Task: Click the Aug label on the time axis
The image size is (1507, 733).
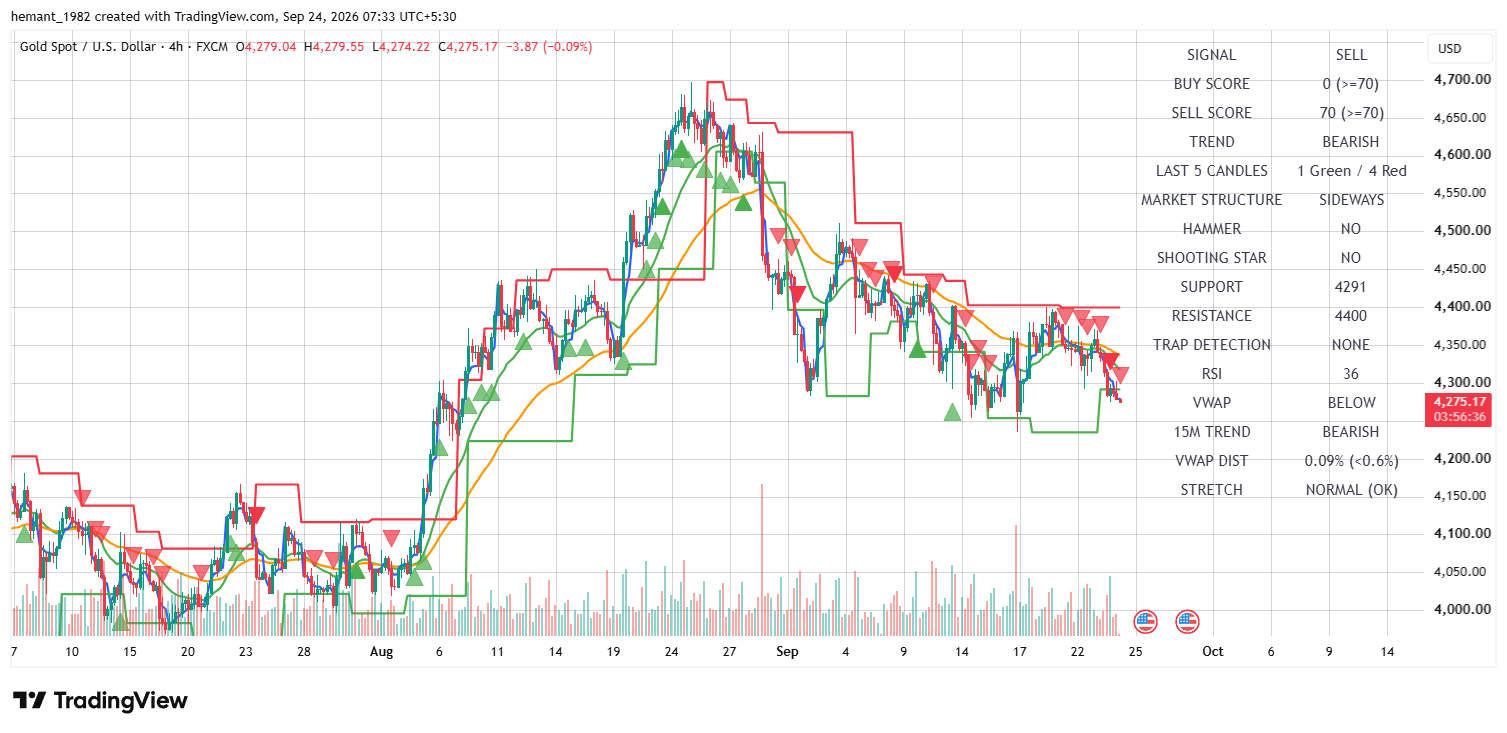Action: [x=381, y=651]
